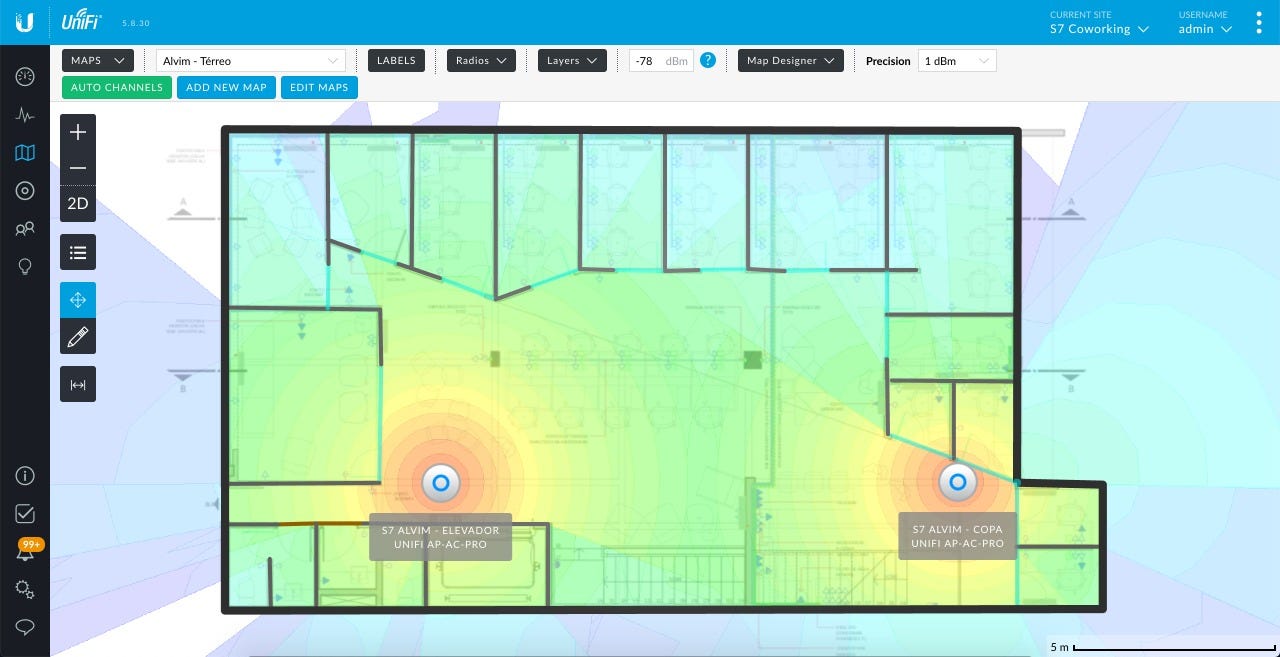
Task: Toggle the LABELS button
Action: point(396,61)
